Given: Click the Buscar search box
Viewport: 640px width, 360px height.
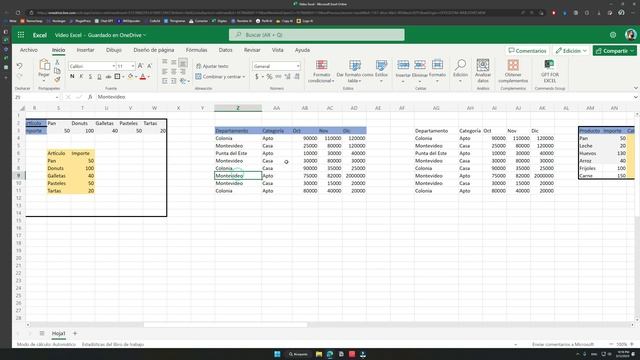Looking at the screenshot, I should pyautogui.click(x=317, y=35).
